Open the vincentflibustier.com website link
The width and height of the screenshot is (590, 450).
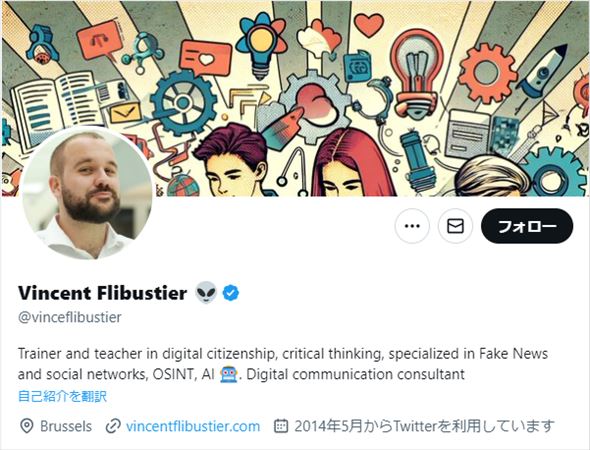click(193, 426)
